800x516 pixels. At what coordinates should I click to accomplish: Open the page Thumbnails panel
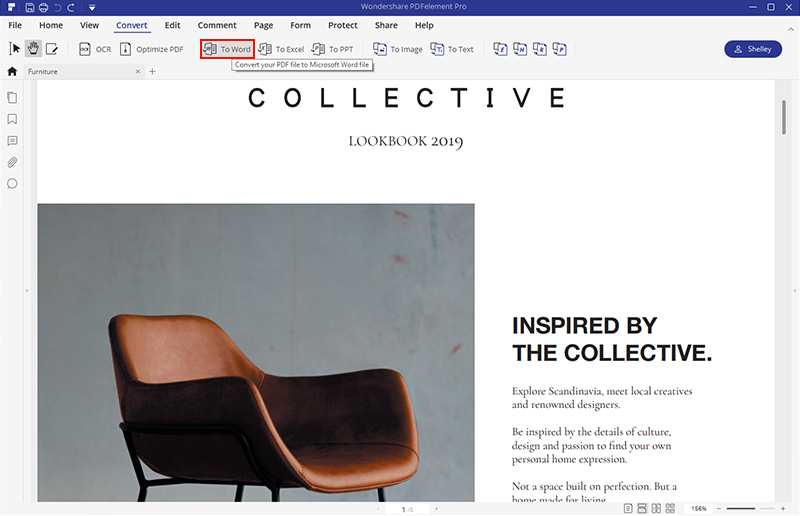pyautogui.click(x=12, y=98)
